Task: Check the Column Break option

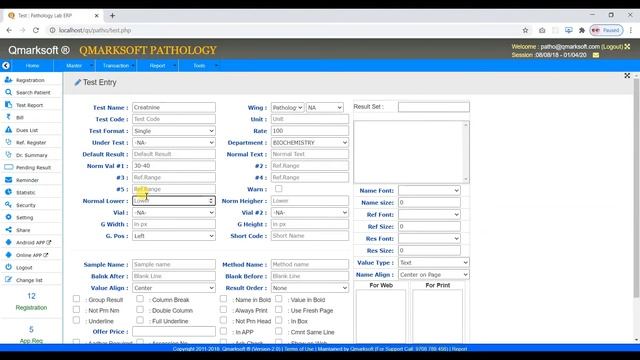Action: coord(140,299)
